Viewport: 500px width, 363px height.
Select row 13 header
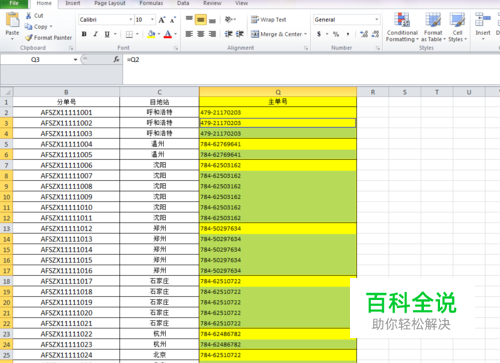[x=7, y=229]
